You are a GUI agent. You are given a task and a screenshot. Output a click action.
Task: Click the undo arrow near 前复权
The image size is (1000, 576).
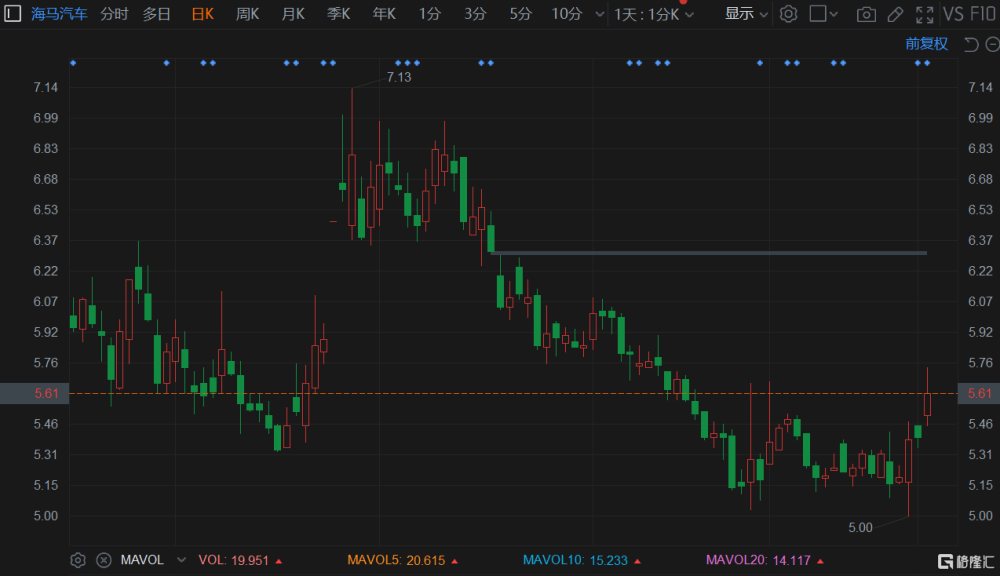[x=971, y=44]
